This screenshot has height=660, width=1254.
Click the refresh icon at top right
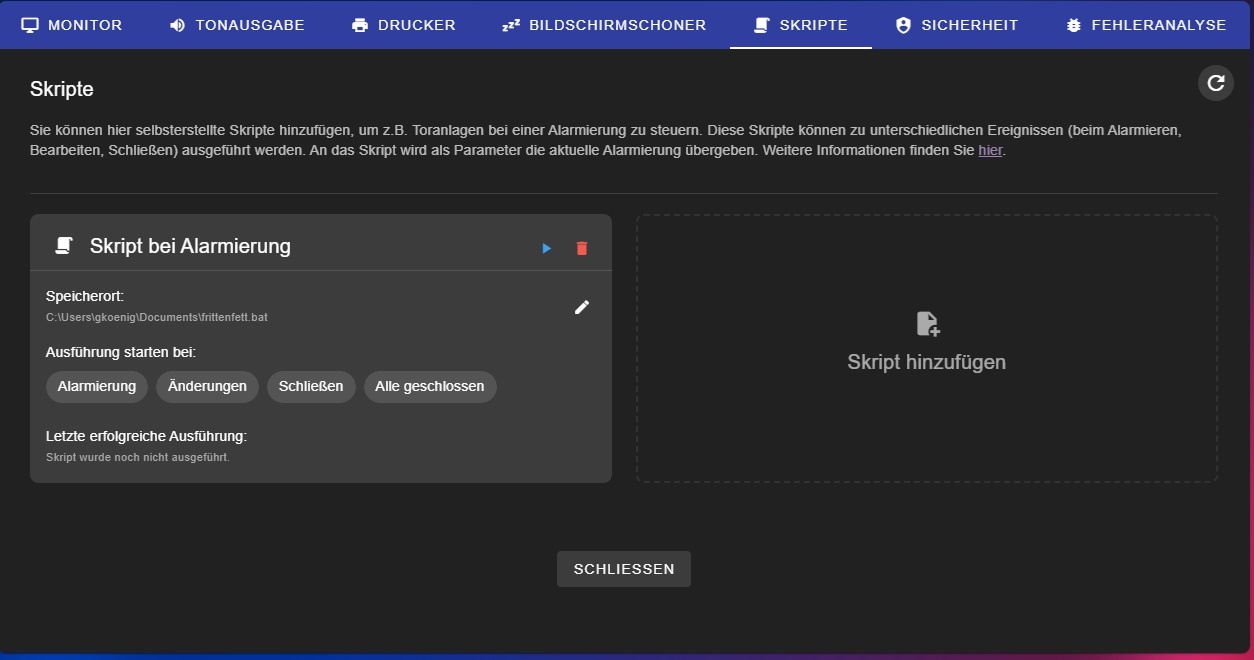pyautogui.click(x=1215, y=83)
